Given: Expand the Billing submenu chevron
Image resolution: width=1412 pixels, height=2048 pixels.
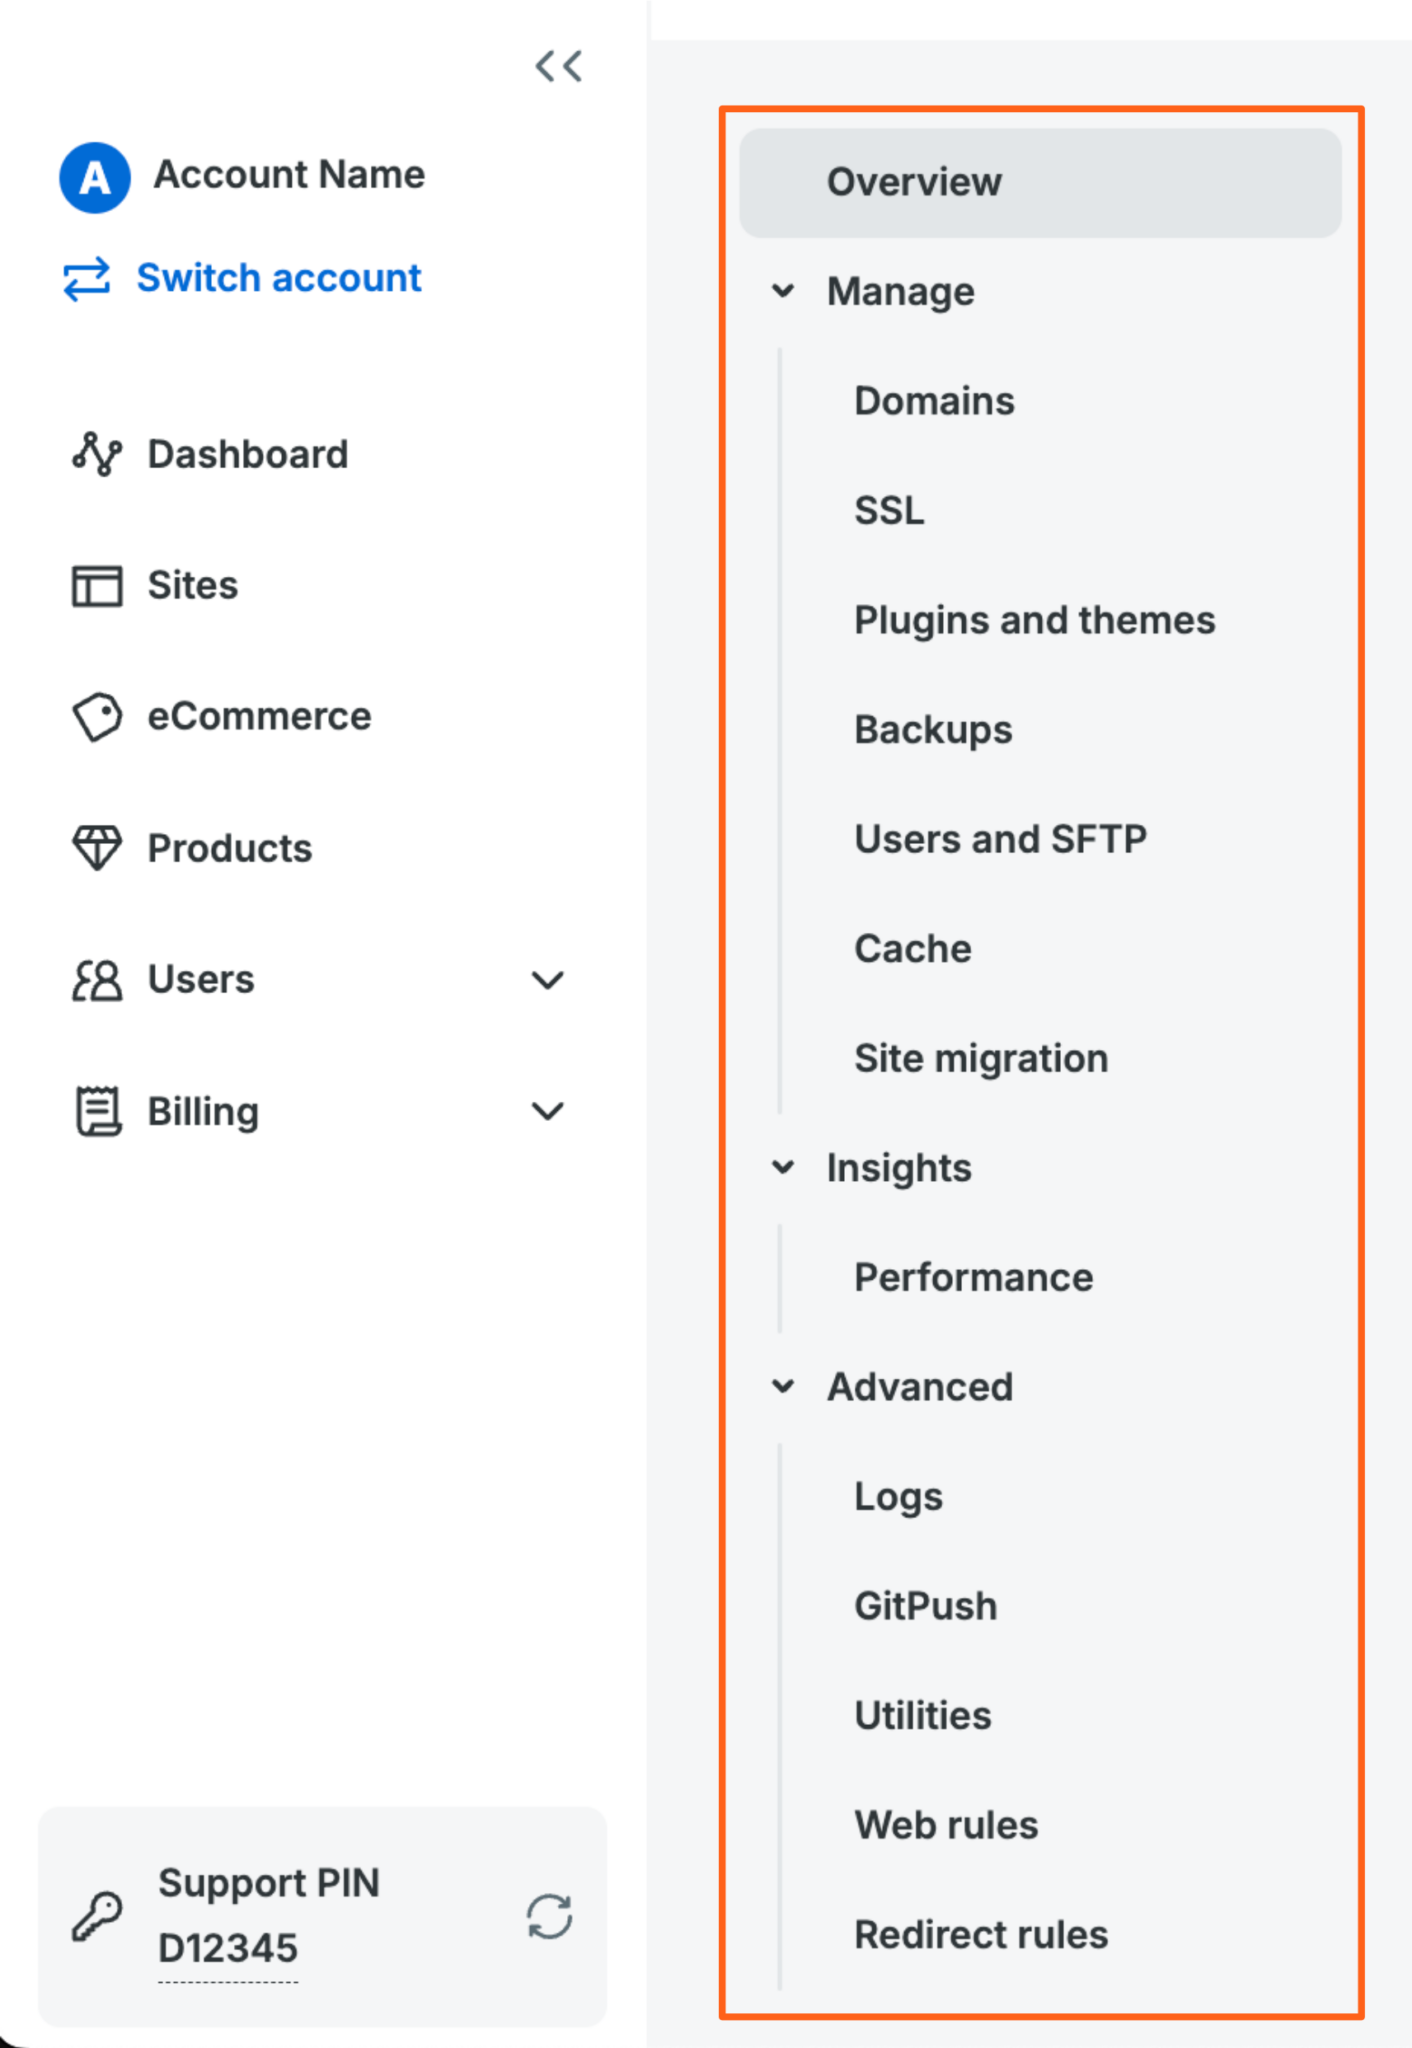Looking at the screenshot, I should 546,1111.
